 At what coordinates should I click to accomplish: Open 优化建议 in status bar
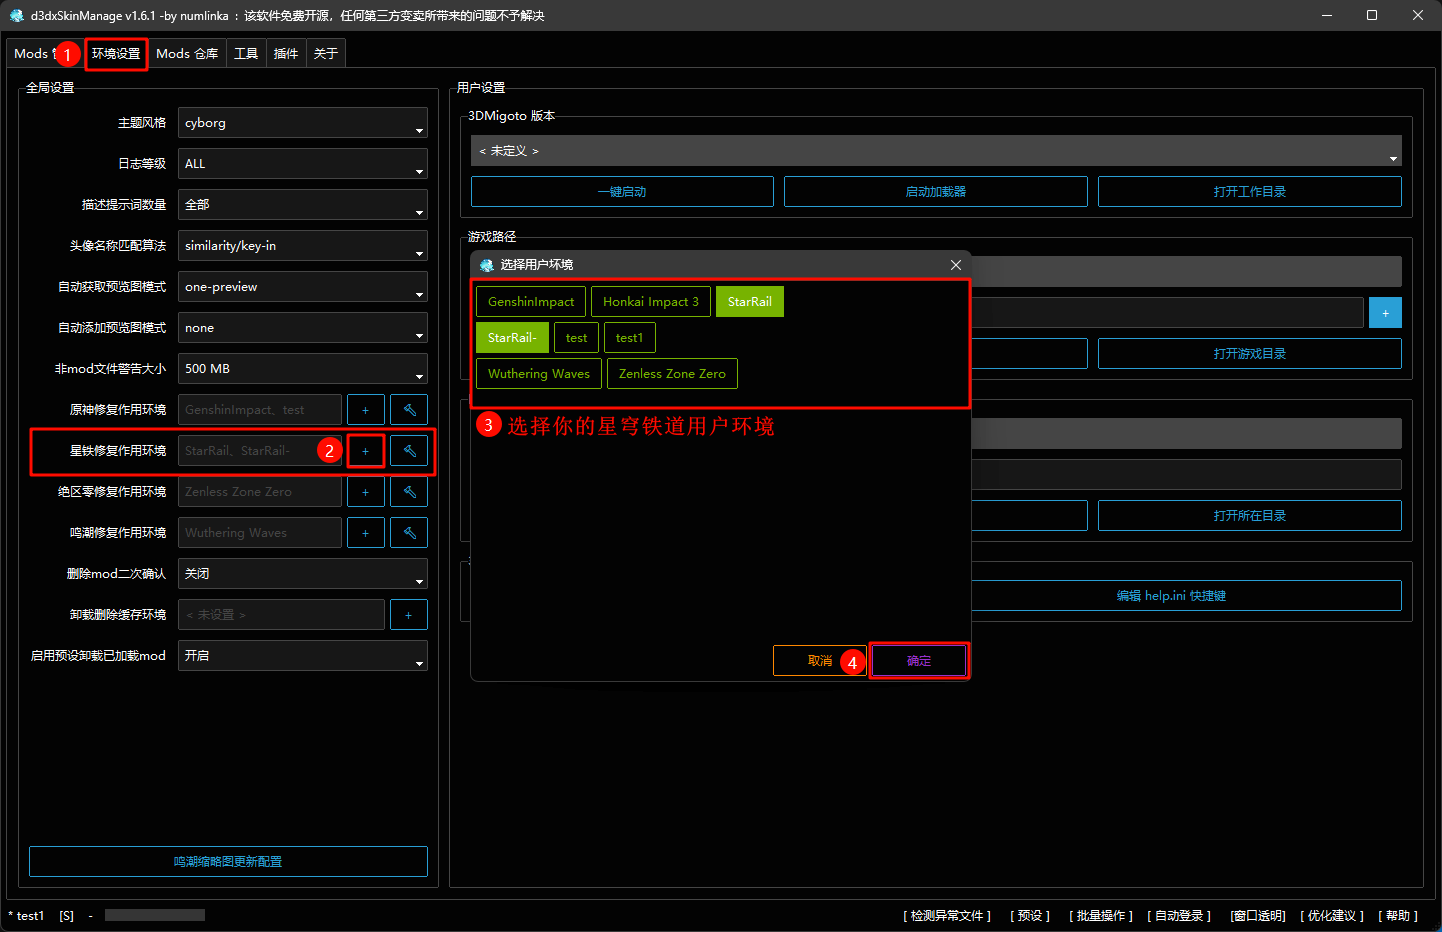1332,916
